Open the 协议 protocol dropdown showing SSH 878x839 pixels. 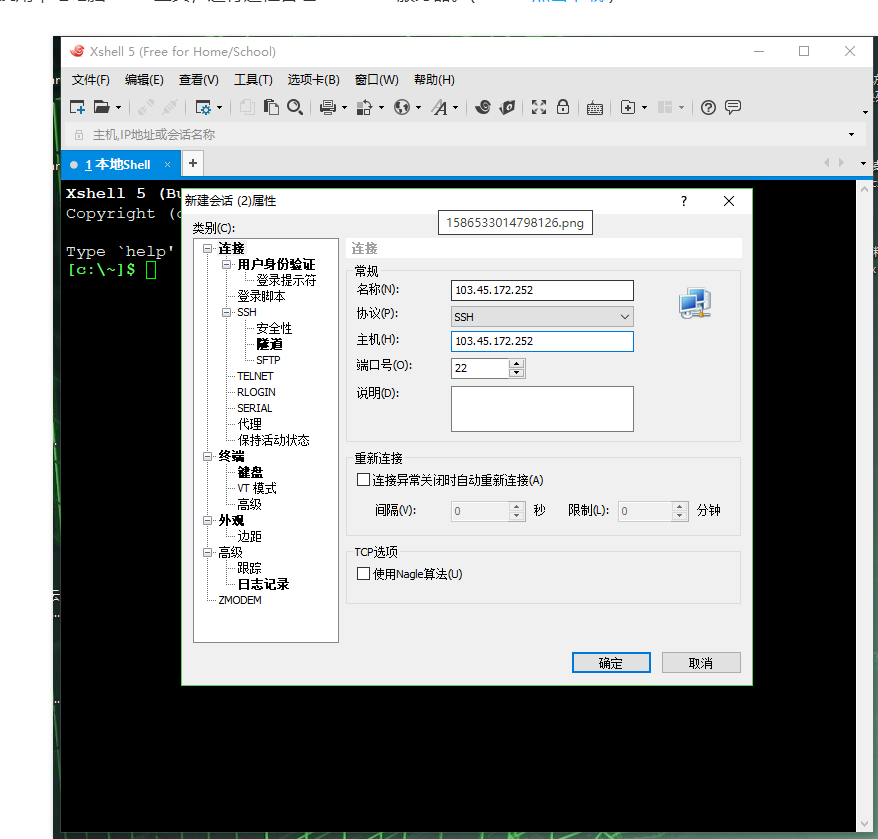(542, 317)
